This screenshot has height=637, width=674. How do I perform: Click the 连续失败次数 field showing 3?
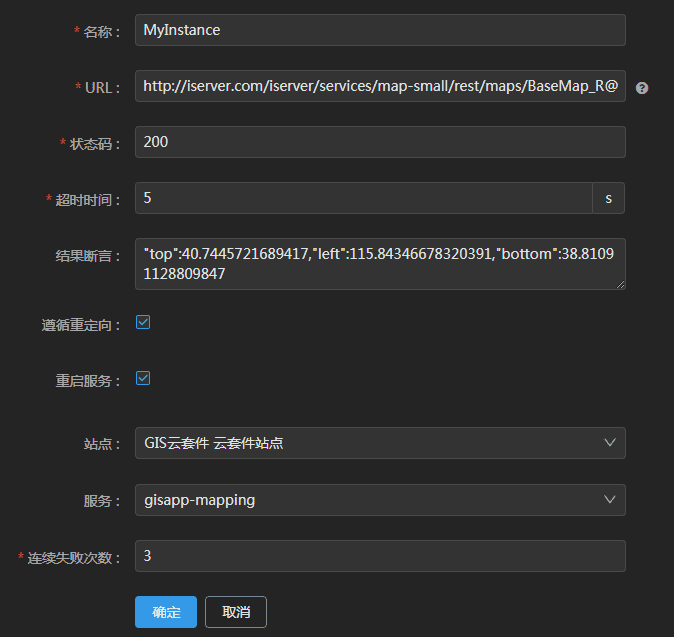click(x=380, y=556)
